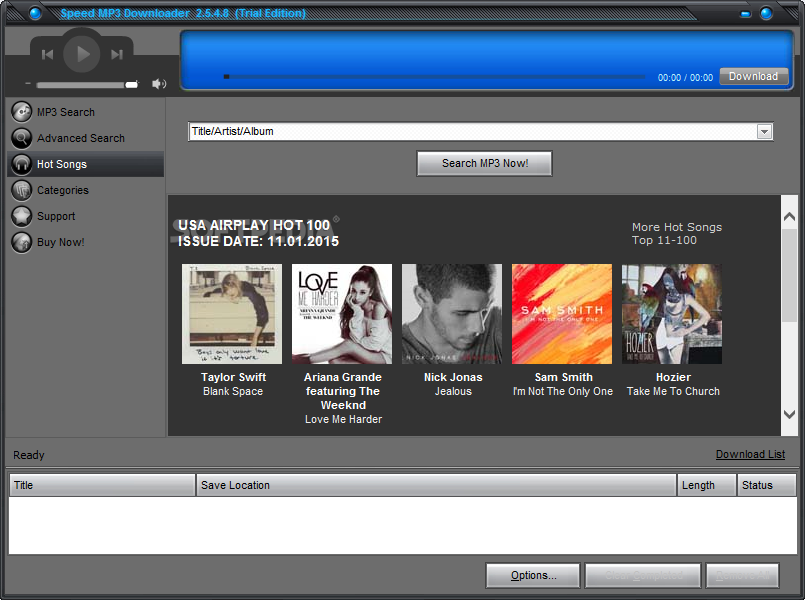Click the Categories icon
Image resolution: width=805 pixels, height=600 pixels.
22,190
